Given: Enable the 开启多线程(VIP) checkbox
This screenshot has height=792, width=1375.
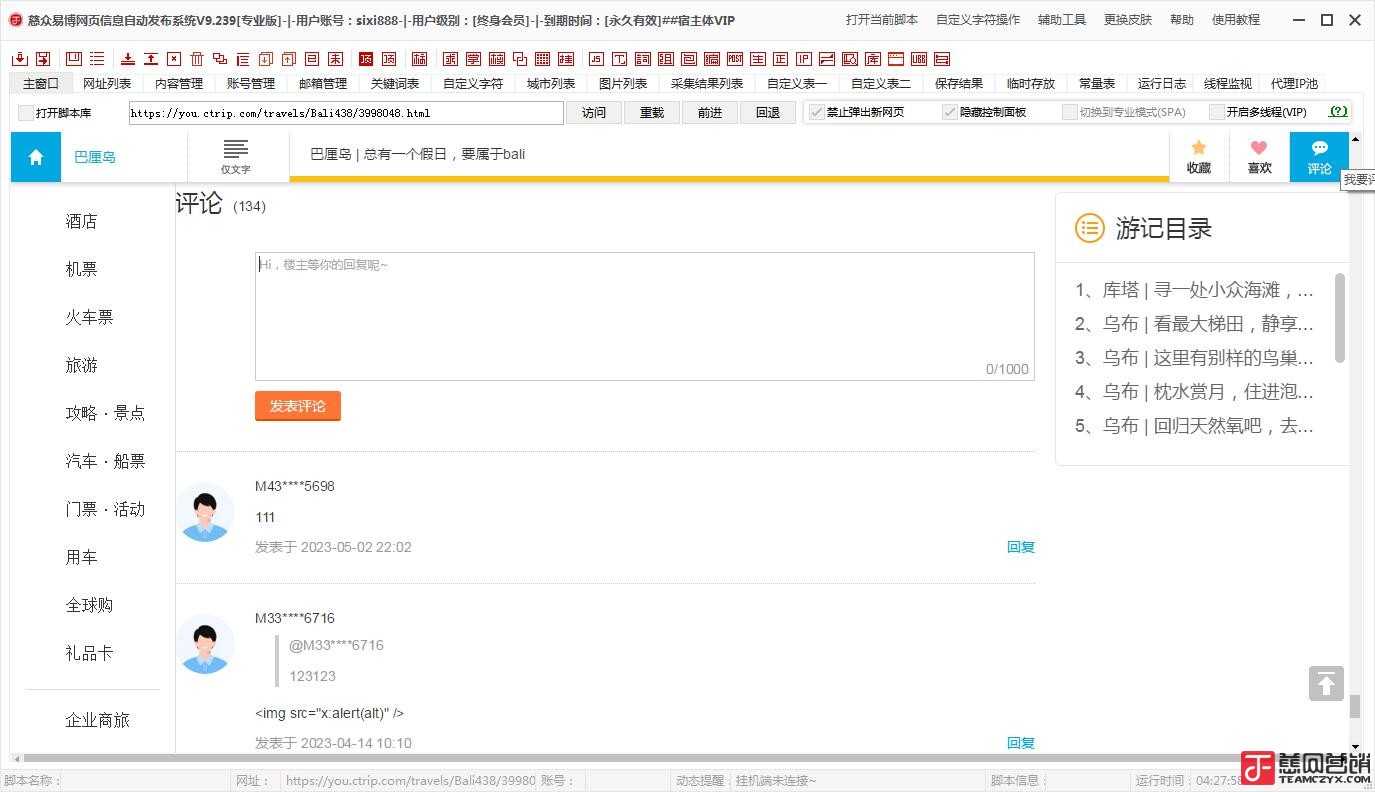Looking at the screenshot, I should (1217, 112).
